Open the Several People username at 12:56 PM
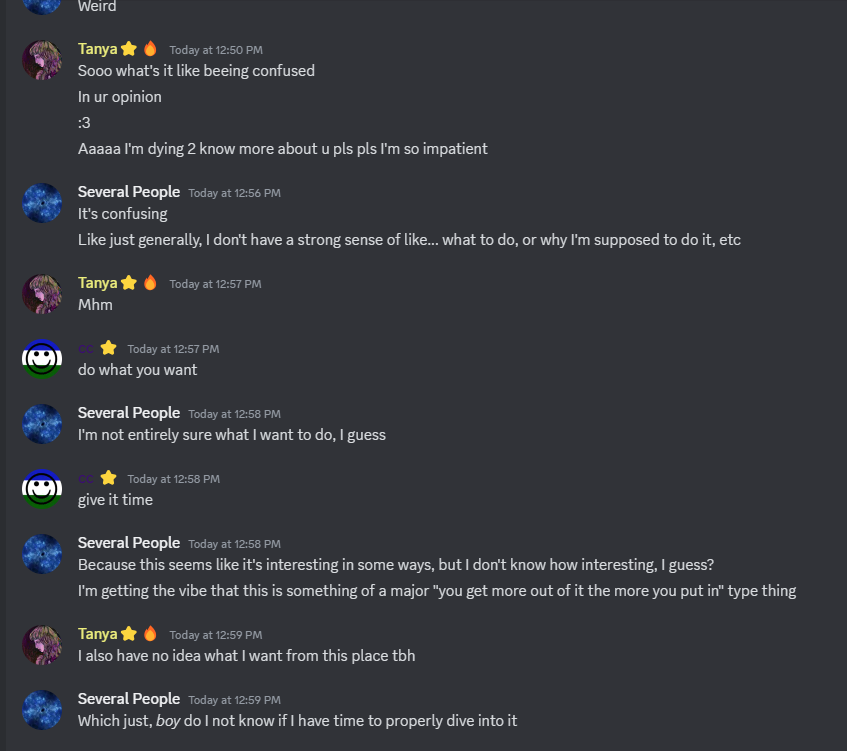 tap(129, 192)
